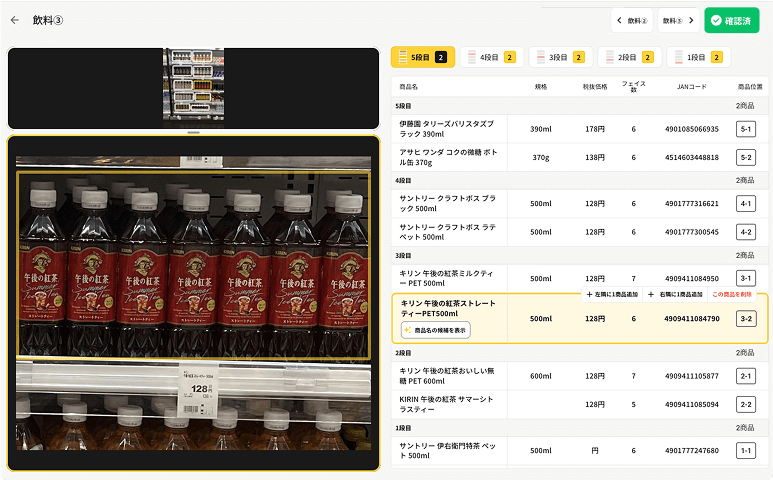Click JAN code 4901777300545
Viewport: 773px width, 480px height.
click(x=692, y=232)
